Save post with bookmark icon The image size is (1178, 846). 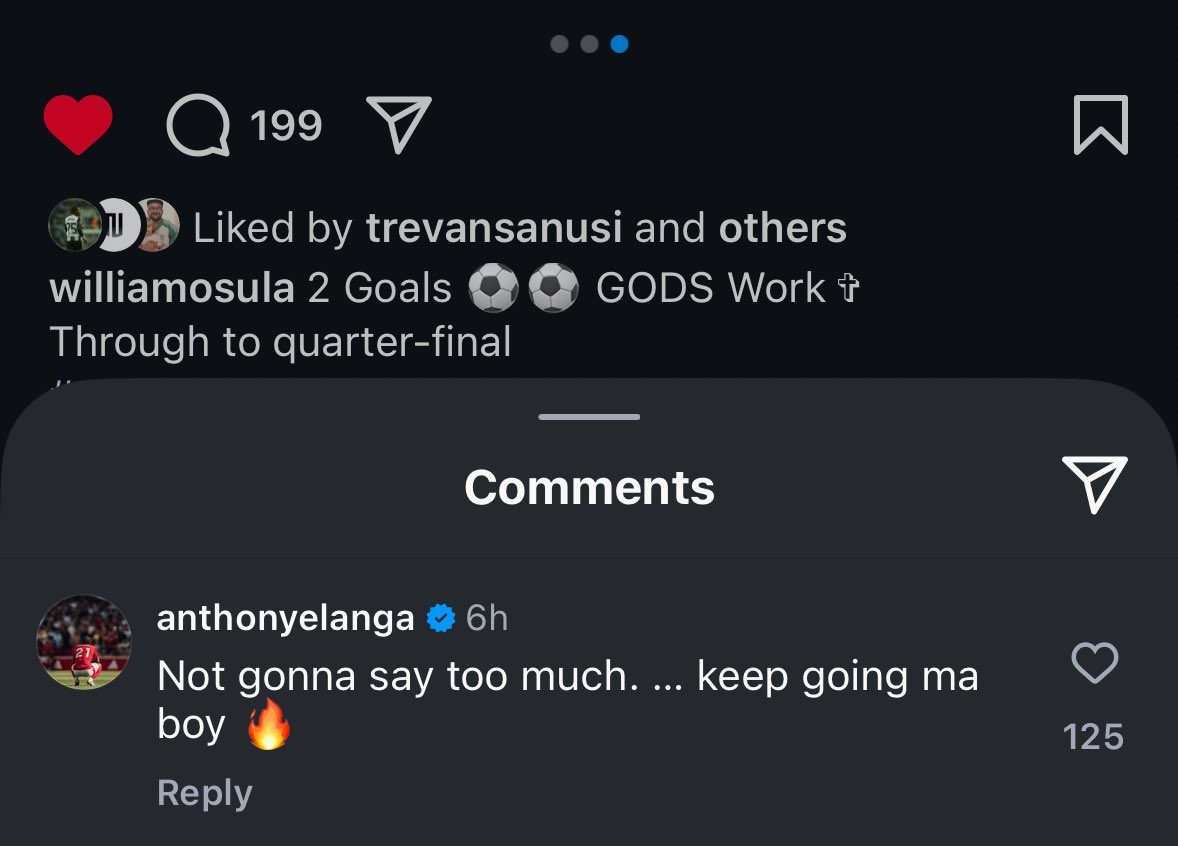coord(1101,125)
